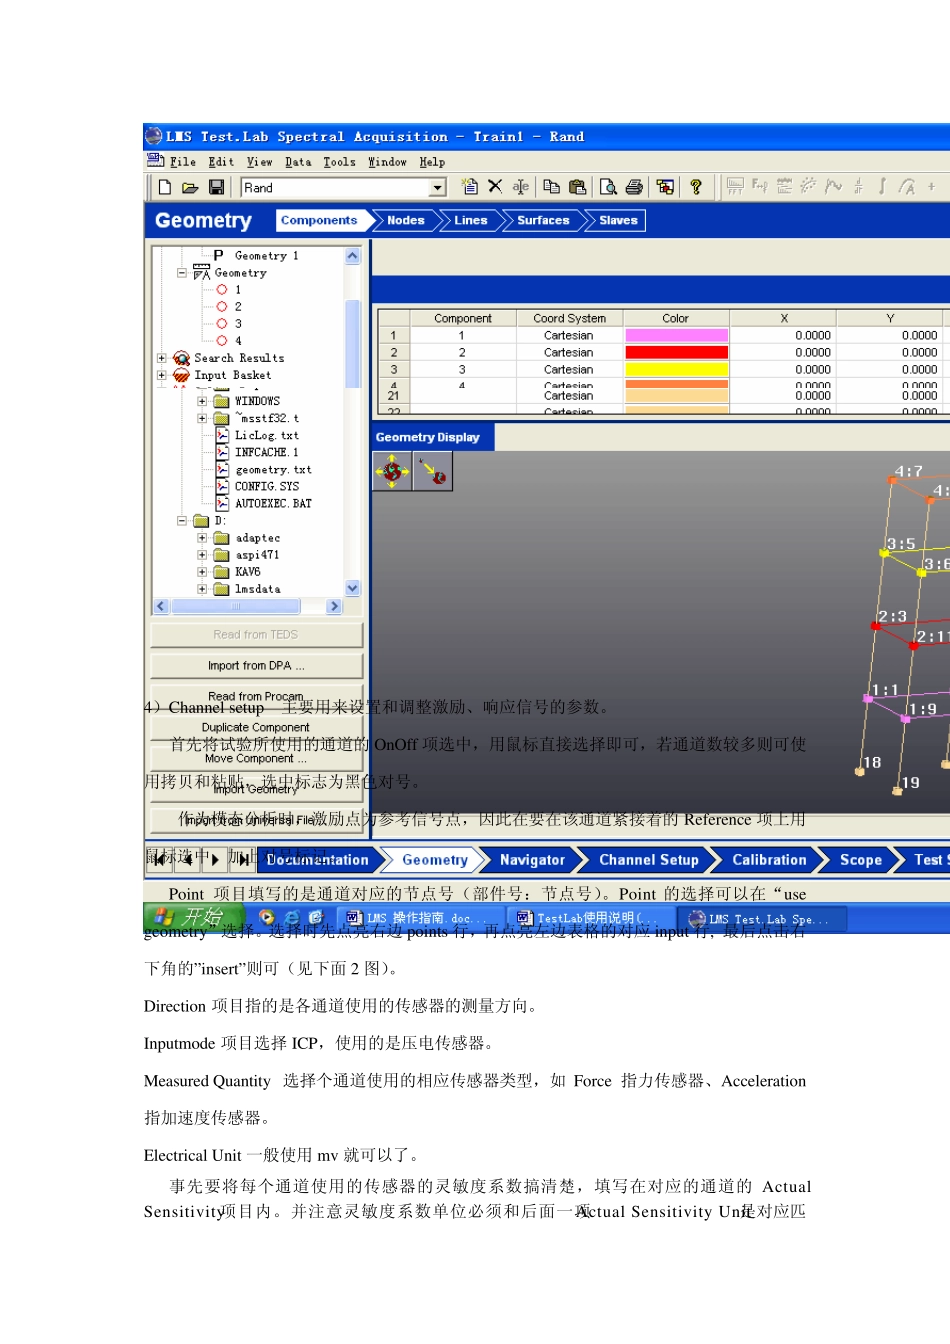Open the Data menu

[x=298, y=162]
